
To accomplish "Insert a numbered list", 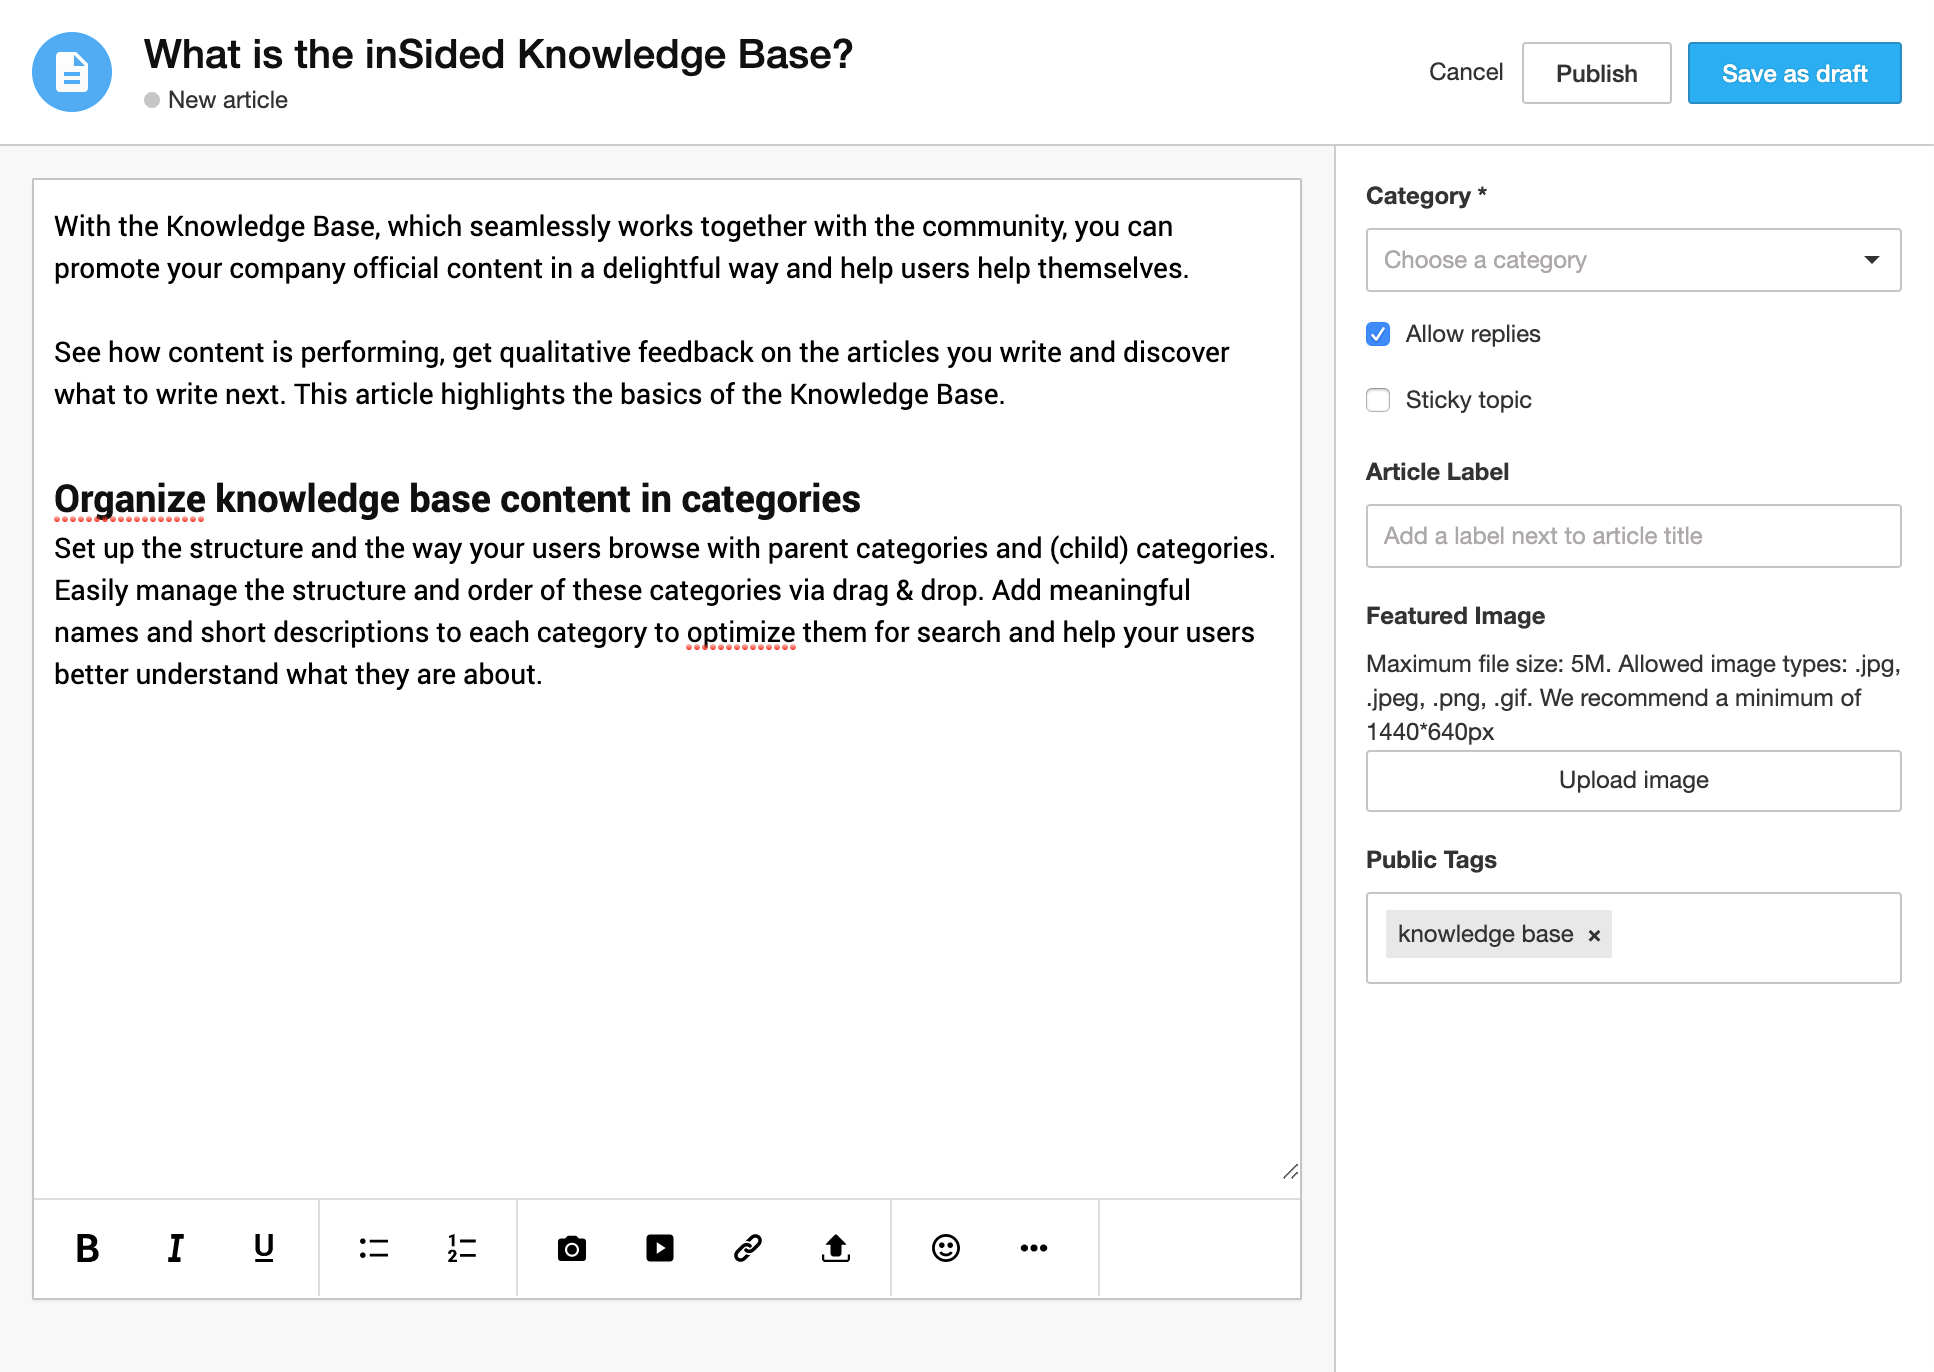I will (x=462, y=1248).
